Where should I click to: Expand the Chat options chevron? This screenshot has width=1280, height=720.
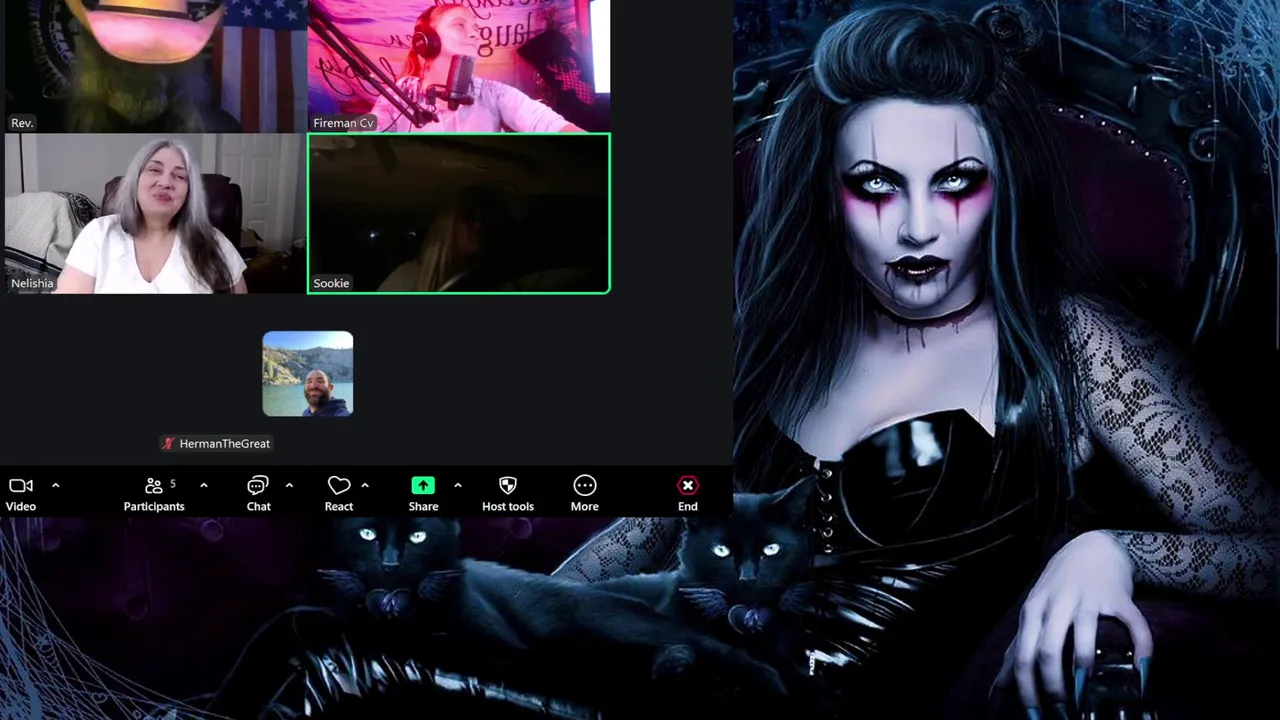click(289, 486)
